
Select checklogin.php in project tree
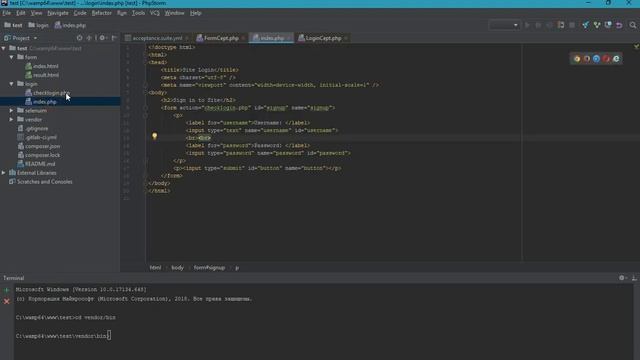(51, 93)
